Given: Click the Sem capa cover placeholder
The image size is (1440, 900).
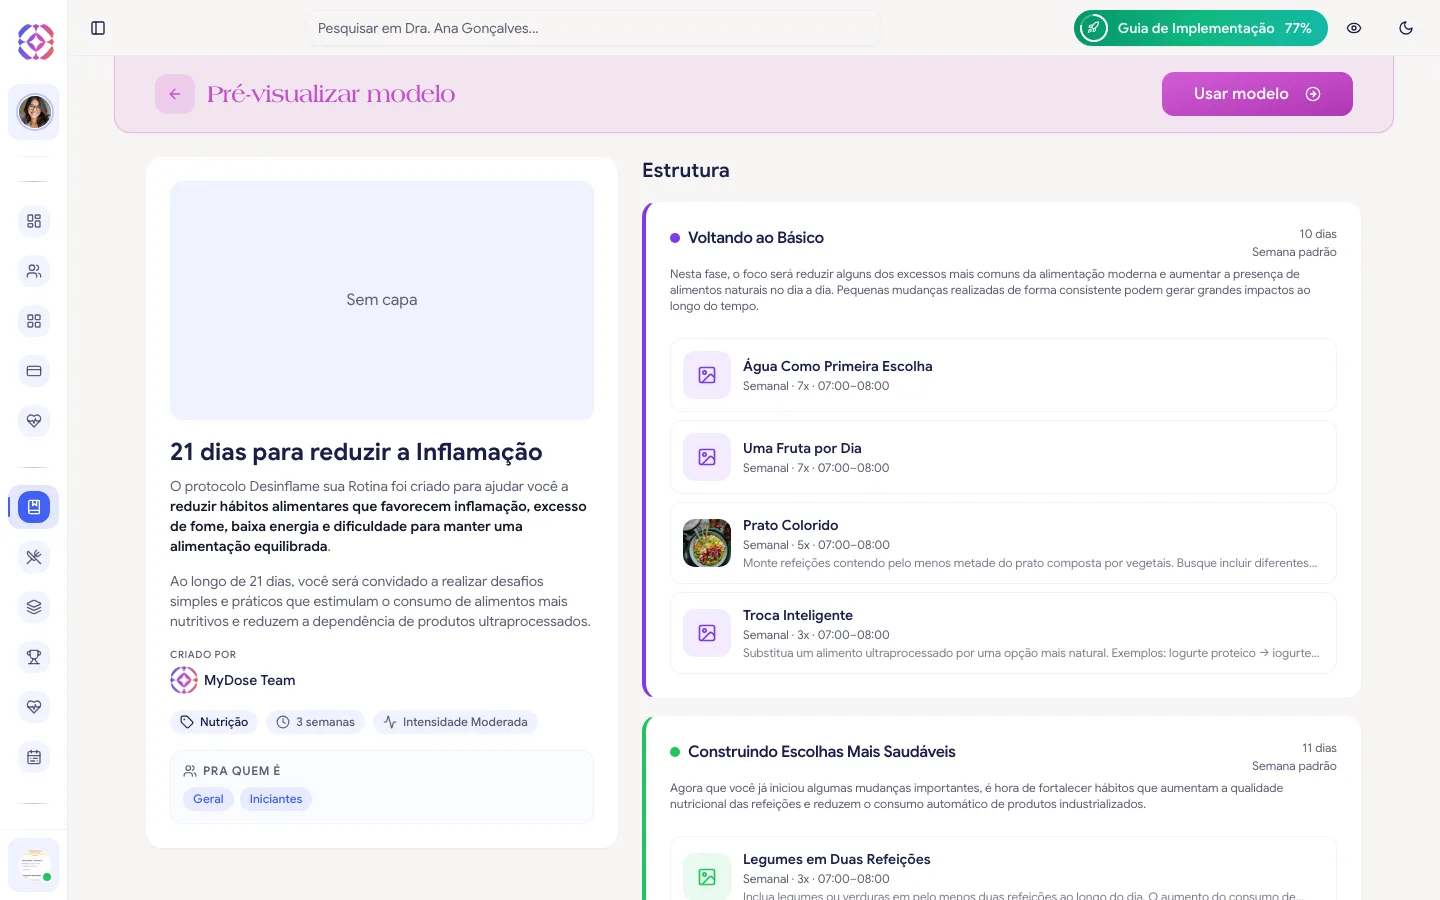Looking at the screenshot, I should tap(382, 300).
